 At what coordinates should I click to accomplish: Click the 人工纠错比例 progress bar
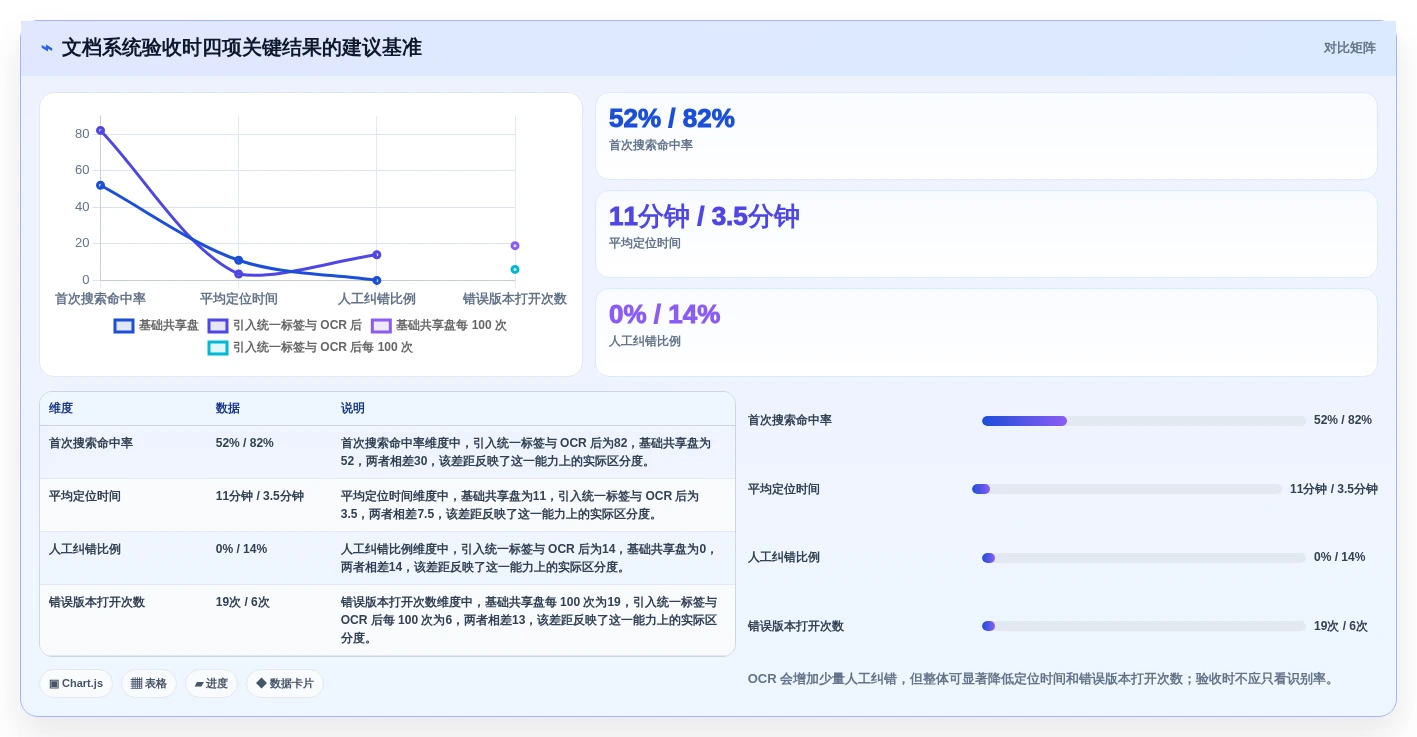[x=1143, y=558]
